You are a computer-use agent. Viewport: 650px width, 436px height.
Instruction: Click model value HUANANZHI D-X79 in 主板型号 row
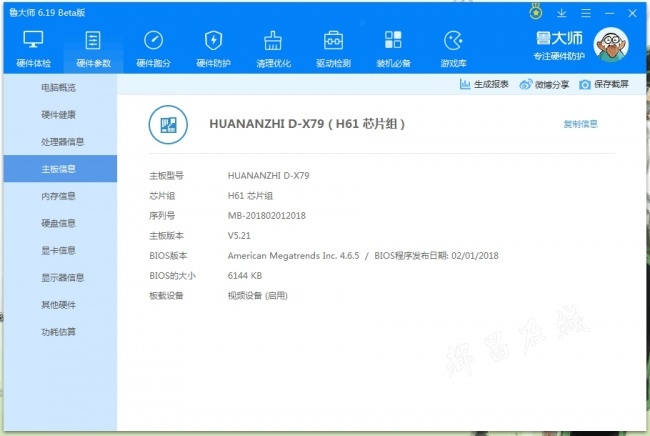pyautogui.click(x=268, y=176)
